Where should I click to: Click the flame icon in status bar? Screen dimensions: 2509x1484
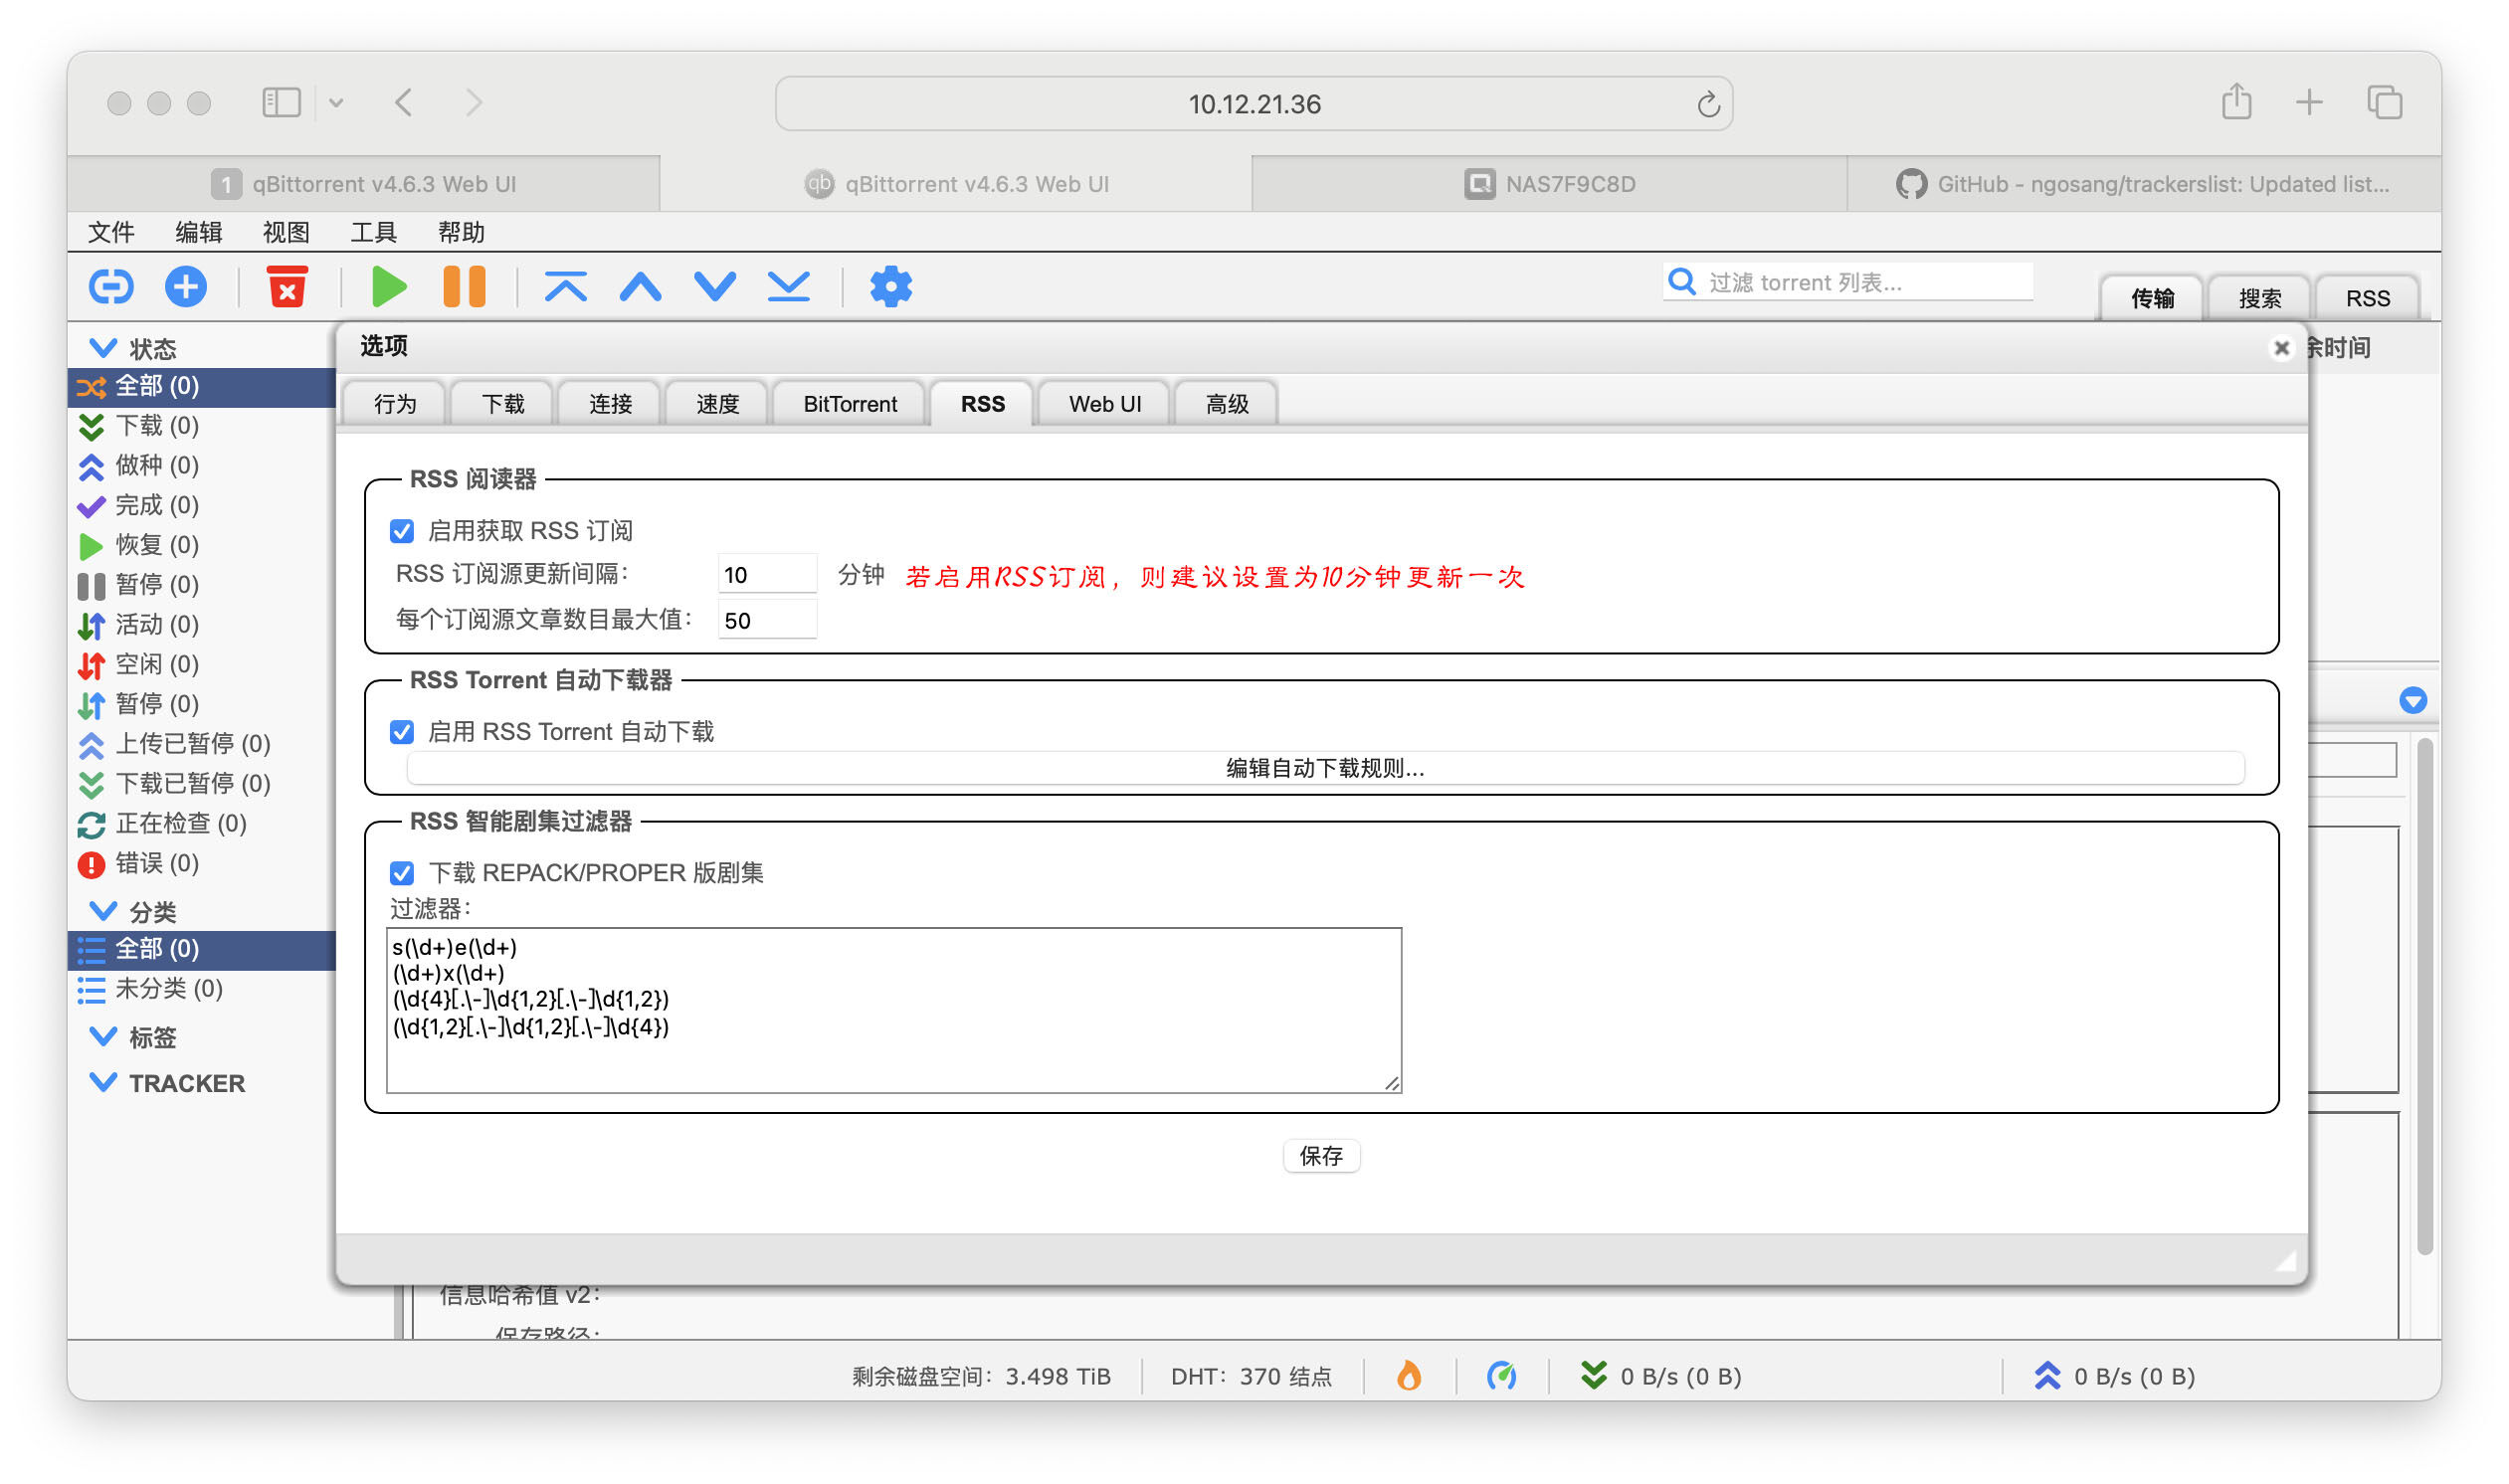click(x=1409, y=1376)
